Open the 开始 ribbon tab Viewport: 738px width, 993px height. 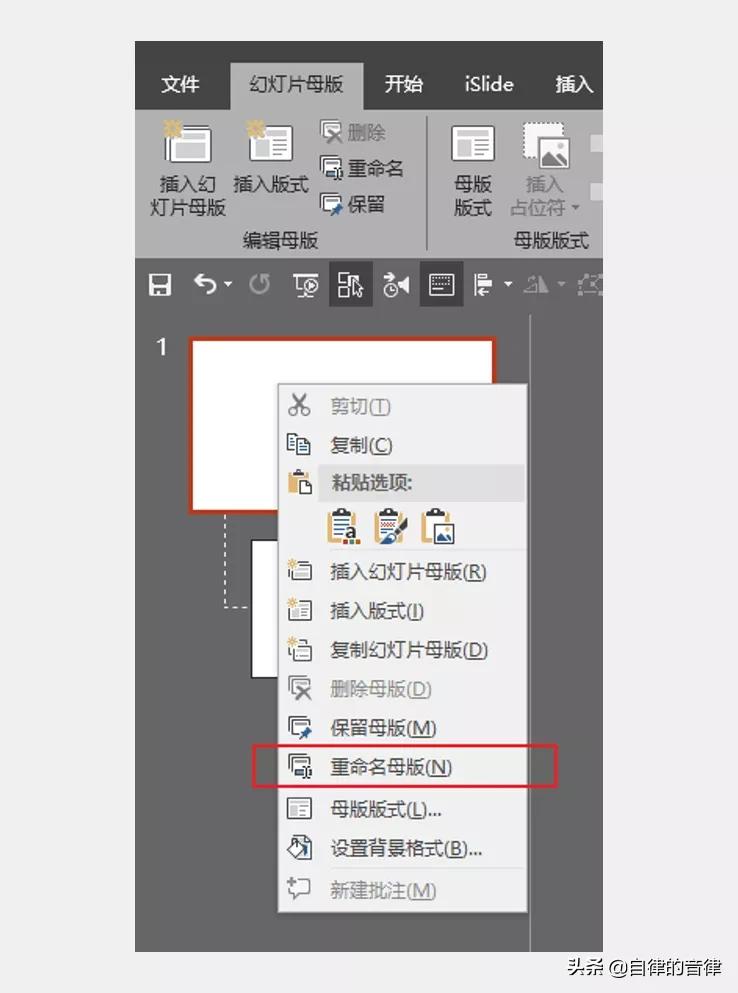[404, 84]
